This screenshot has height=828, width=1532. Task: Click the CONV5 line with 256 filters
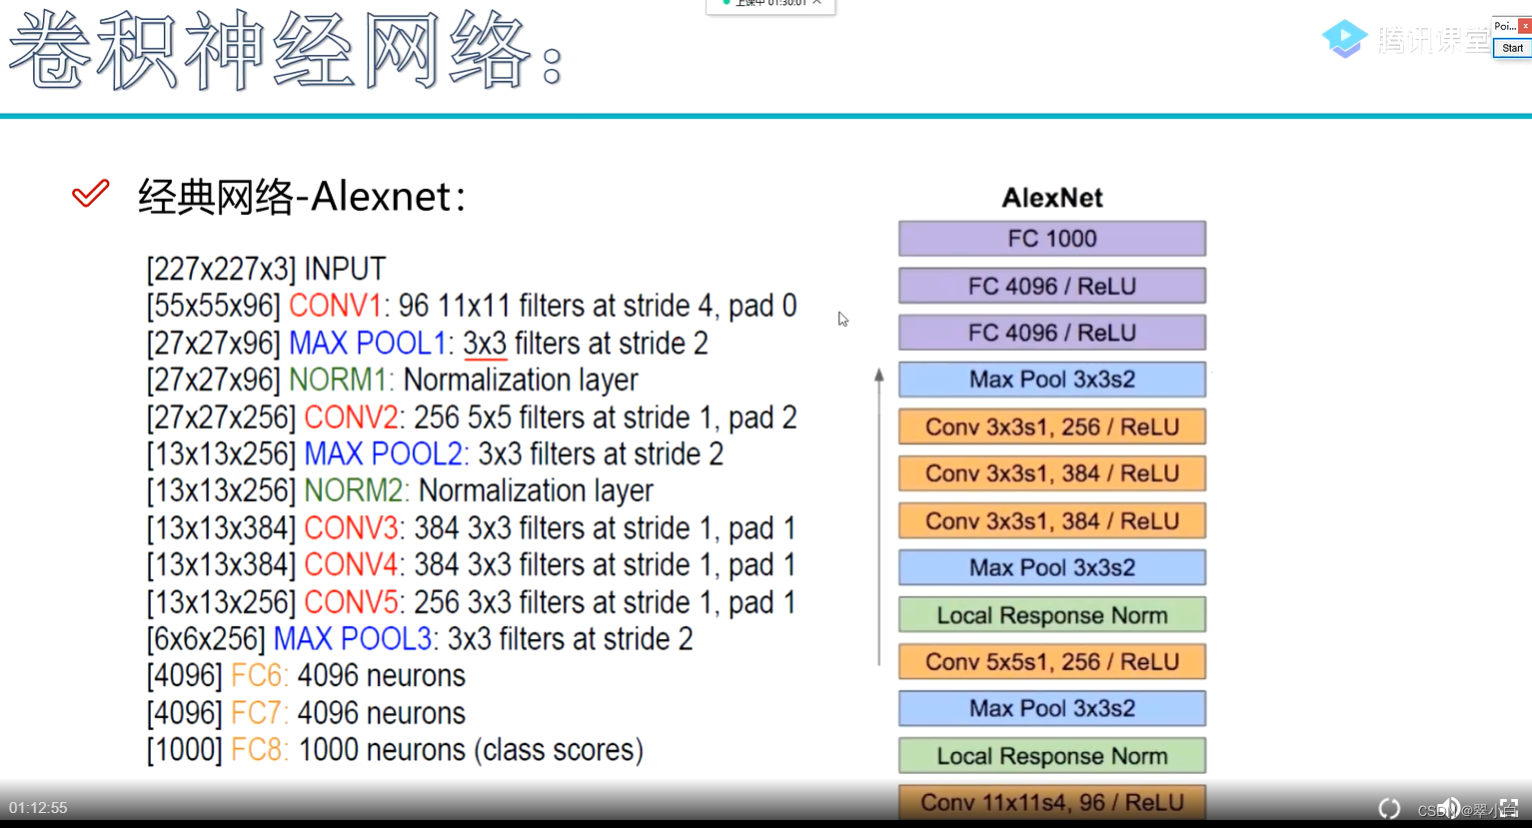471,602
